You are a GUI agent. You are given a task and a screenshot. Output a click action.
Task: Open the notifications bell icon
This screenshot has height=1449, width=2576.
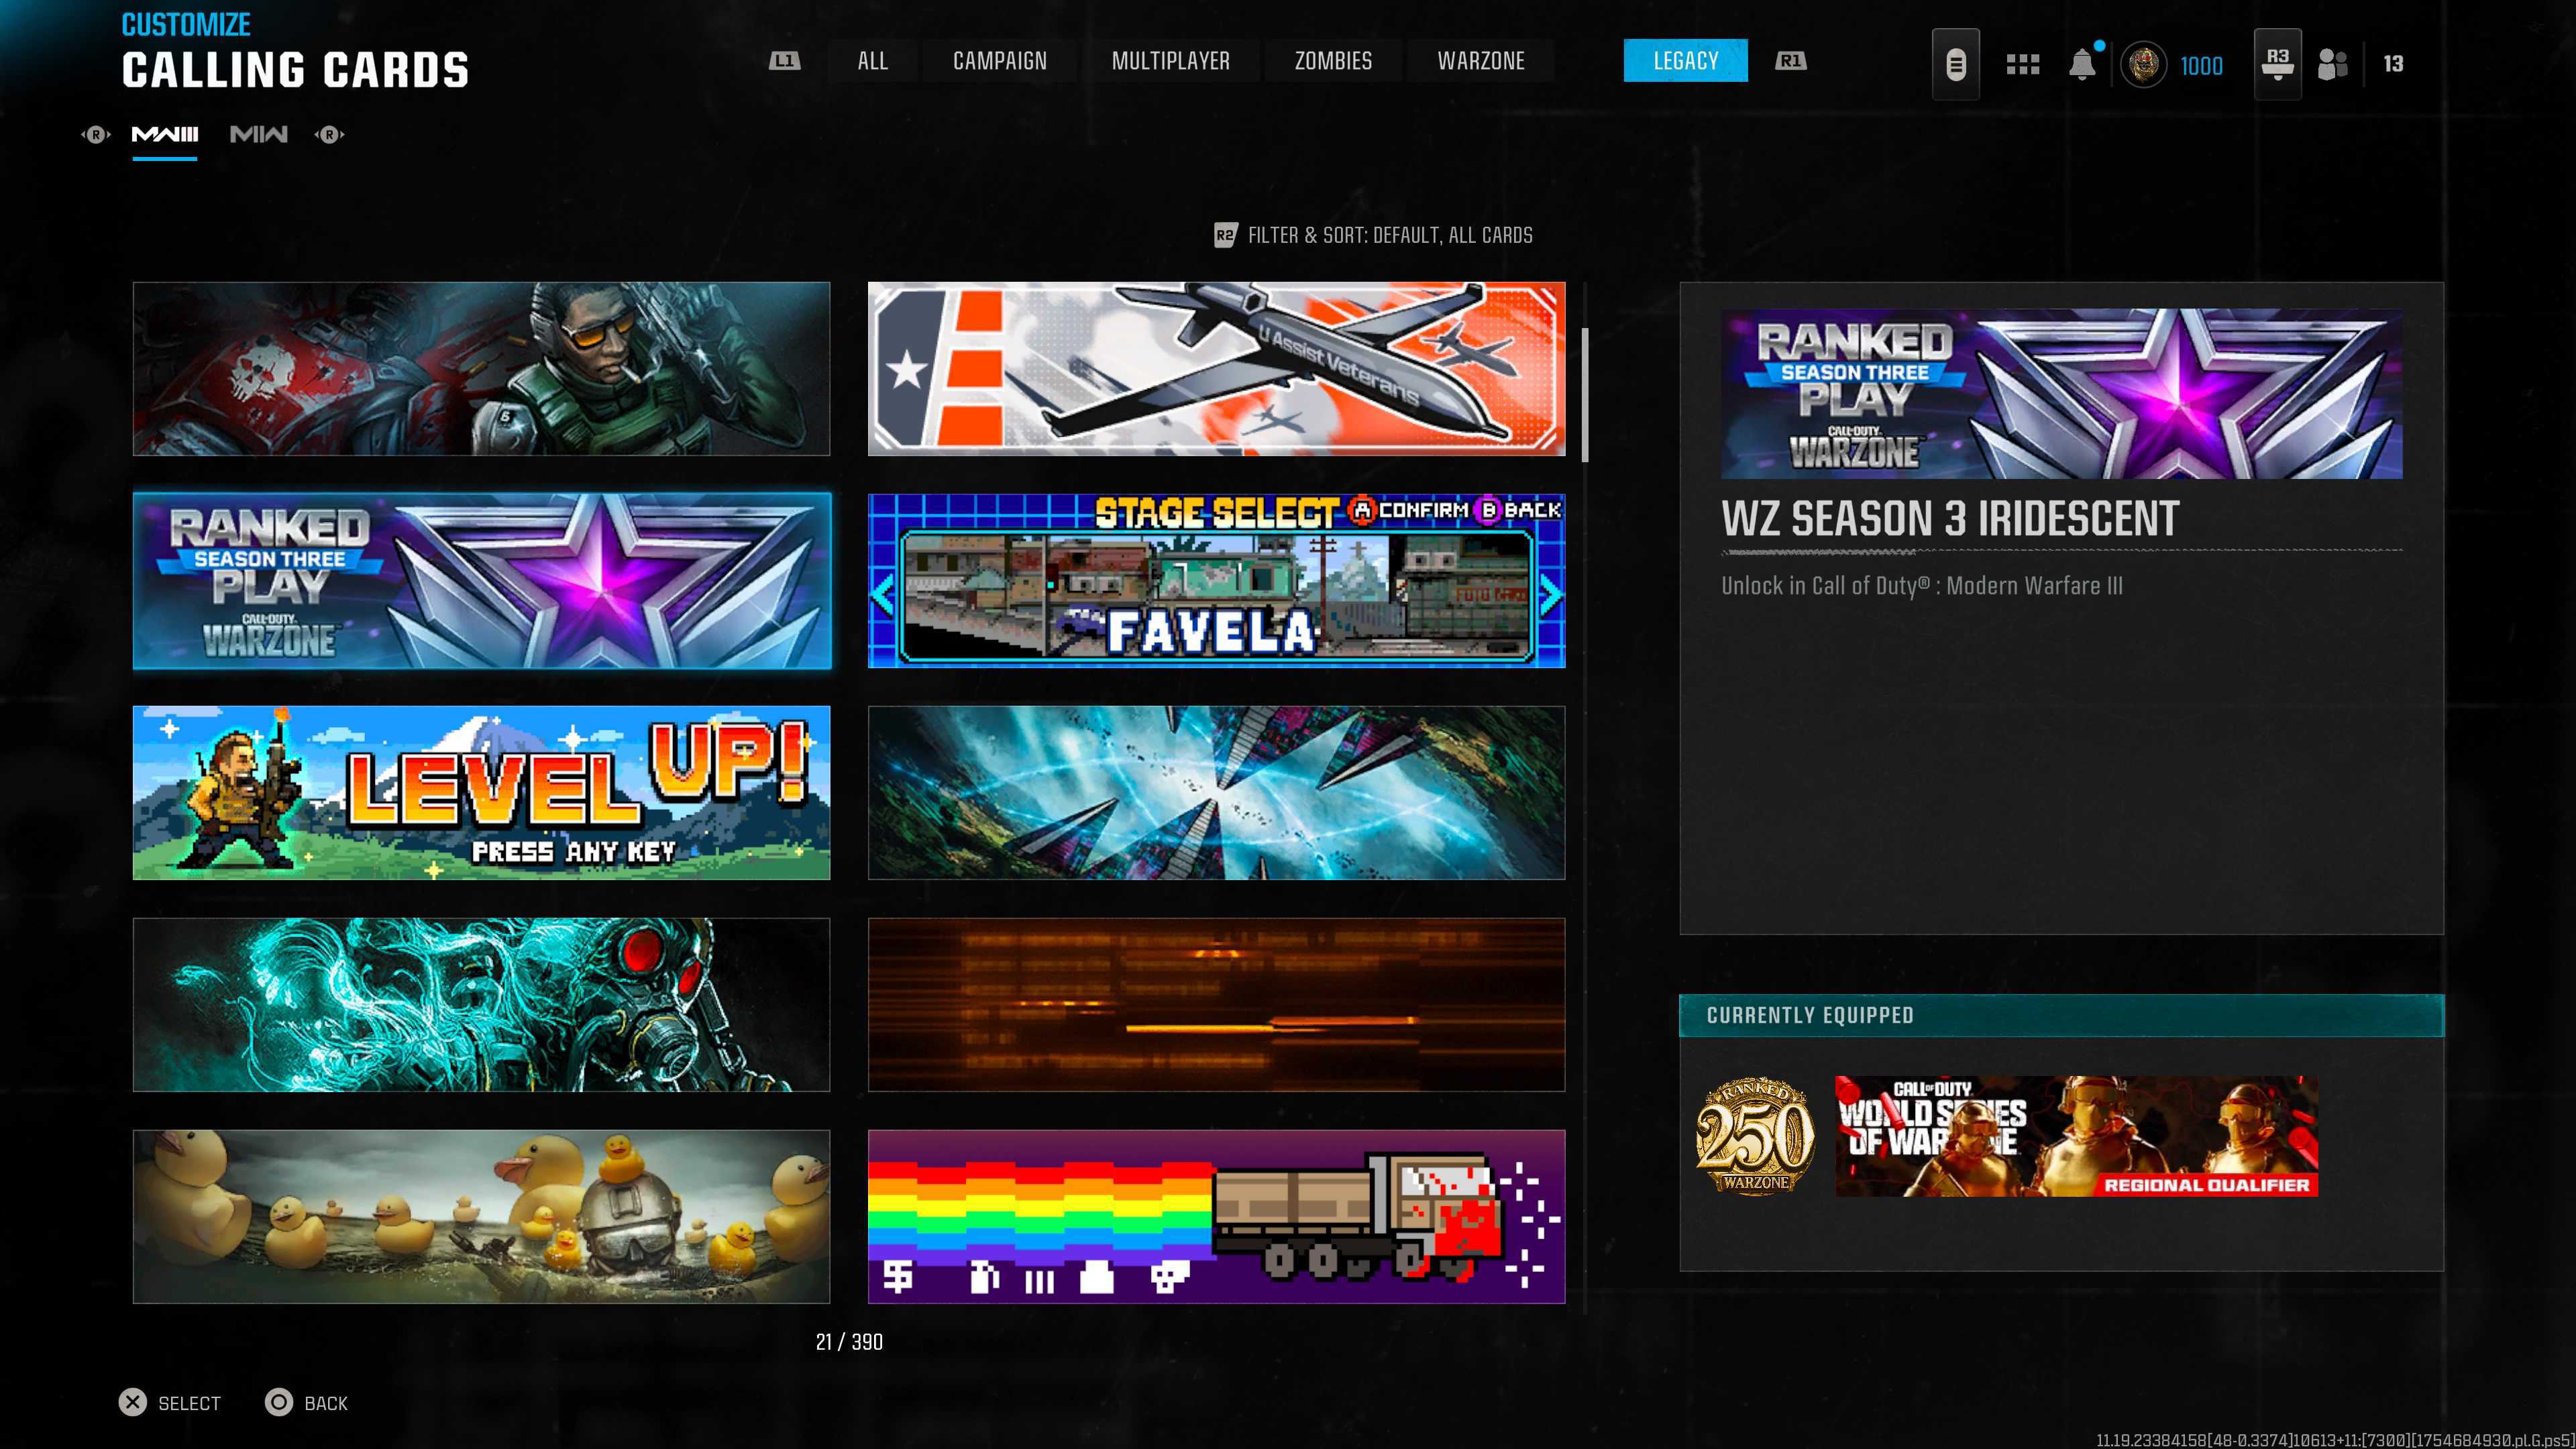[x=2081, y=64]
